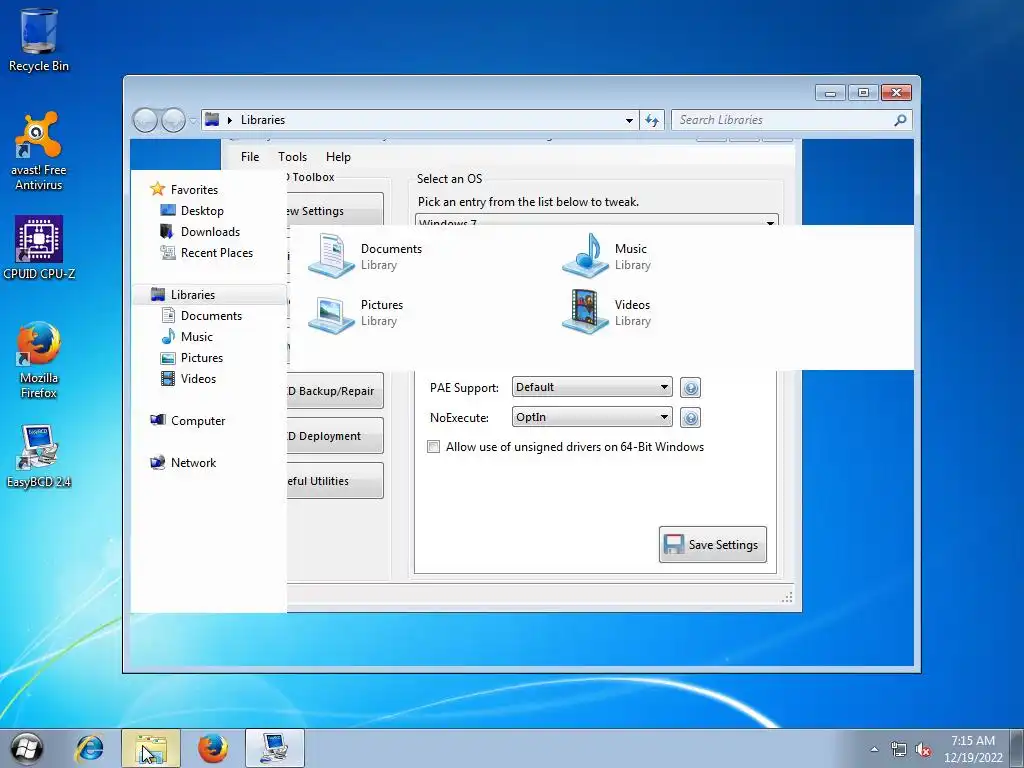
Task: Click the taskbar clock showing 7:15 AM
Action: 973,749
